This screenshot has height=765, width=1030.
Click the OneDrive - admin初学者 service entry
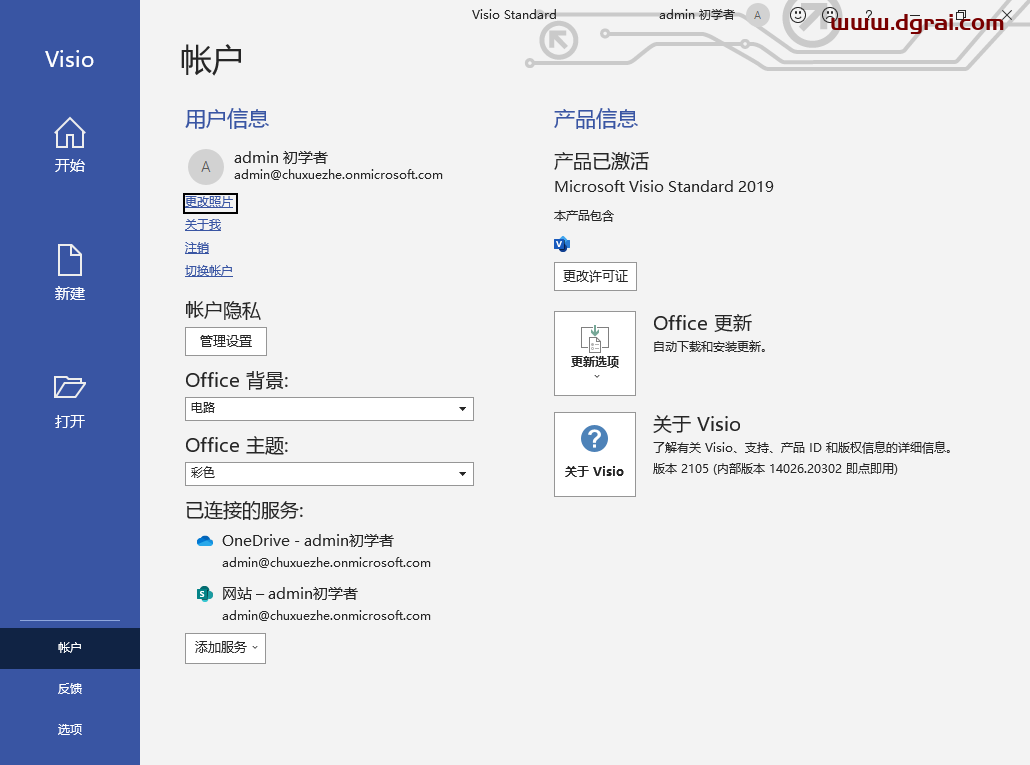[307, 540]
